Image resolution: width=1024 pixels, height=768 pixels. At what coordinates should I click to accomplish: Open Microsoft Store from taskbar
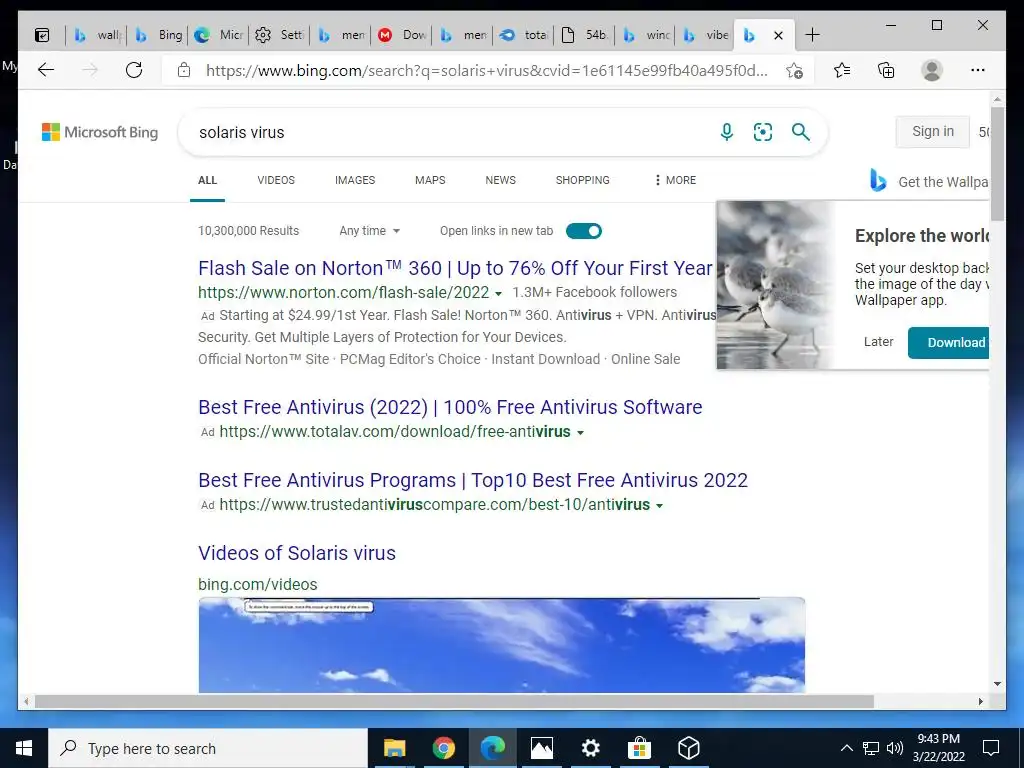coord(639,748)
